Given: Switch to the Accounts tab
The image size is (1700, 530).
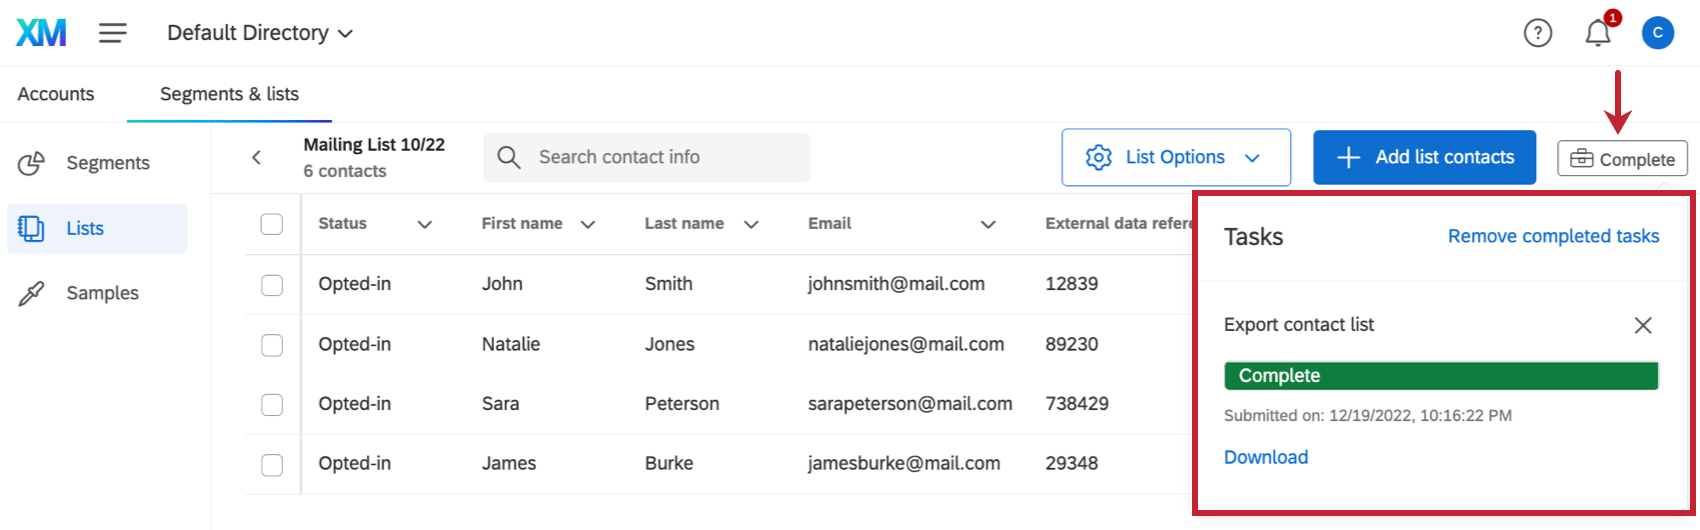Looking at the screenshot, I should coord(56,94).
